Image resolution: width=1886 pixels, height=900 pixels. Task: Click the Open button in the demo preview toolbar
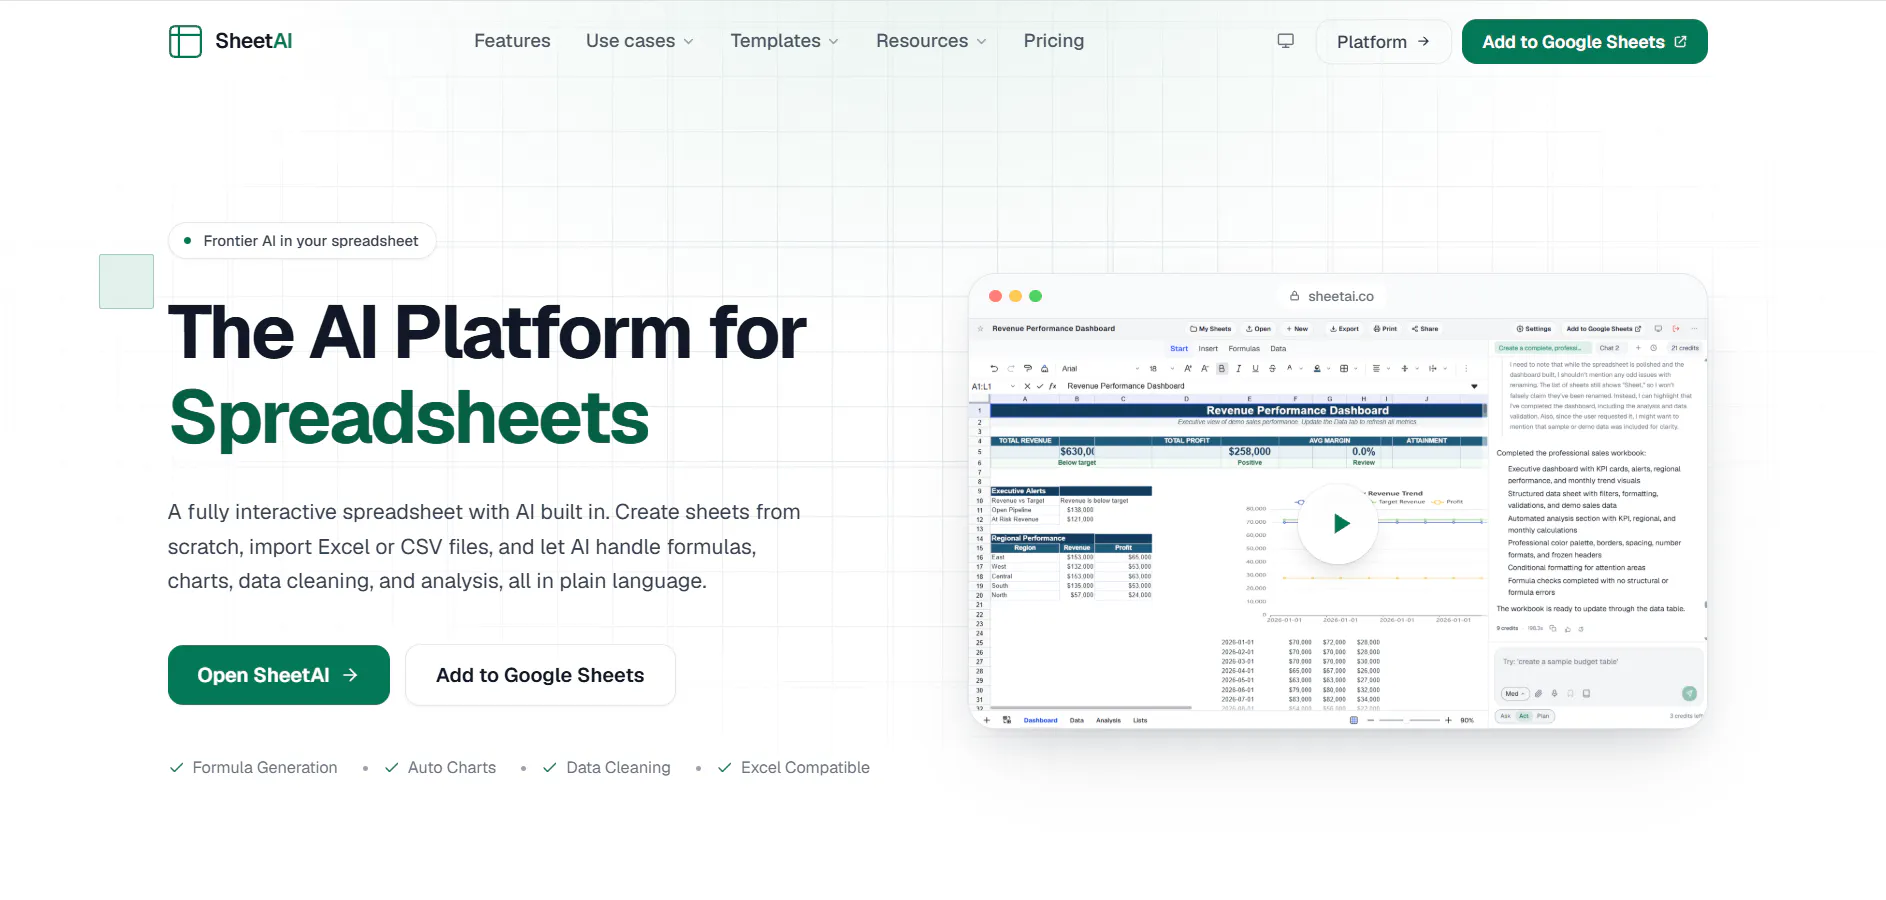click(1258, 329)
